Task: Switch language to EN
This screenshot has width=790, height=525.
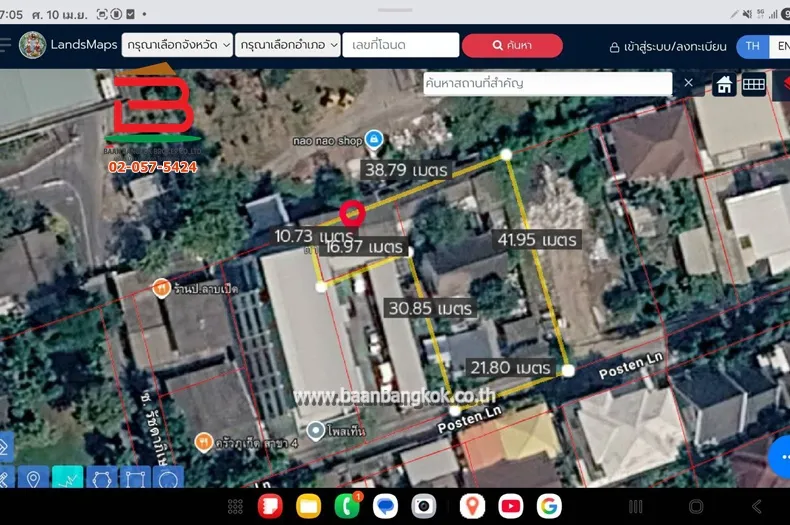Action: coord(780,46)
